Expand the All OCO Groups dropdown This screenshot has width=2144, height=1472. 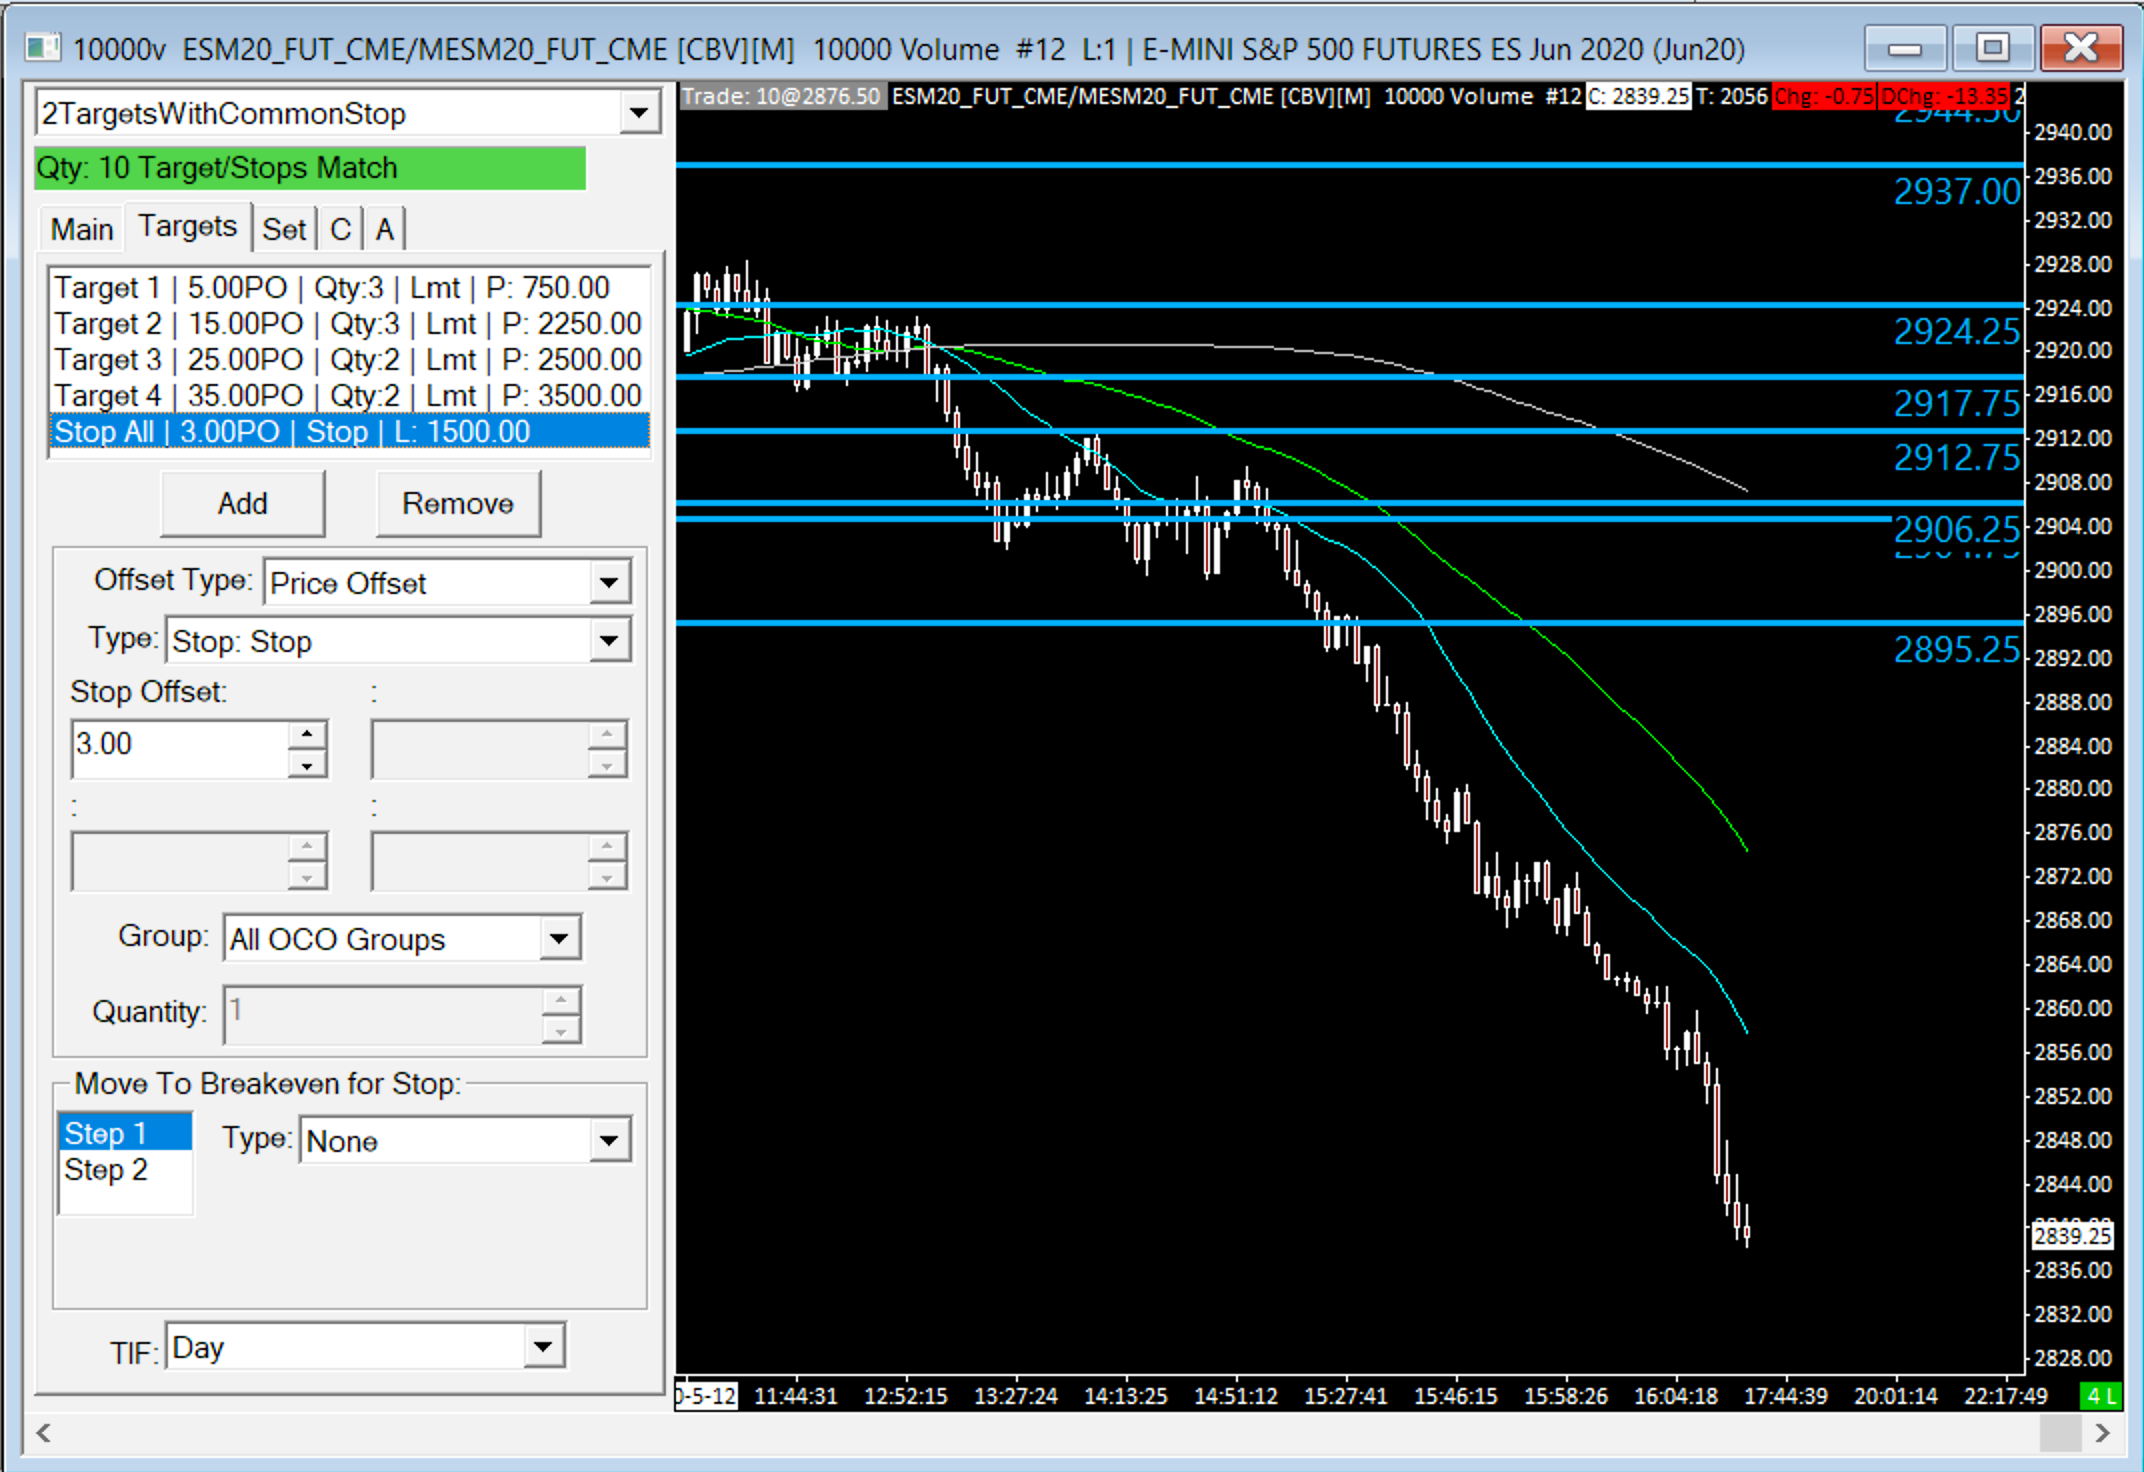pyautogui.click(x=559, y=939)
